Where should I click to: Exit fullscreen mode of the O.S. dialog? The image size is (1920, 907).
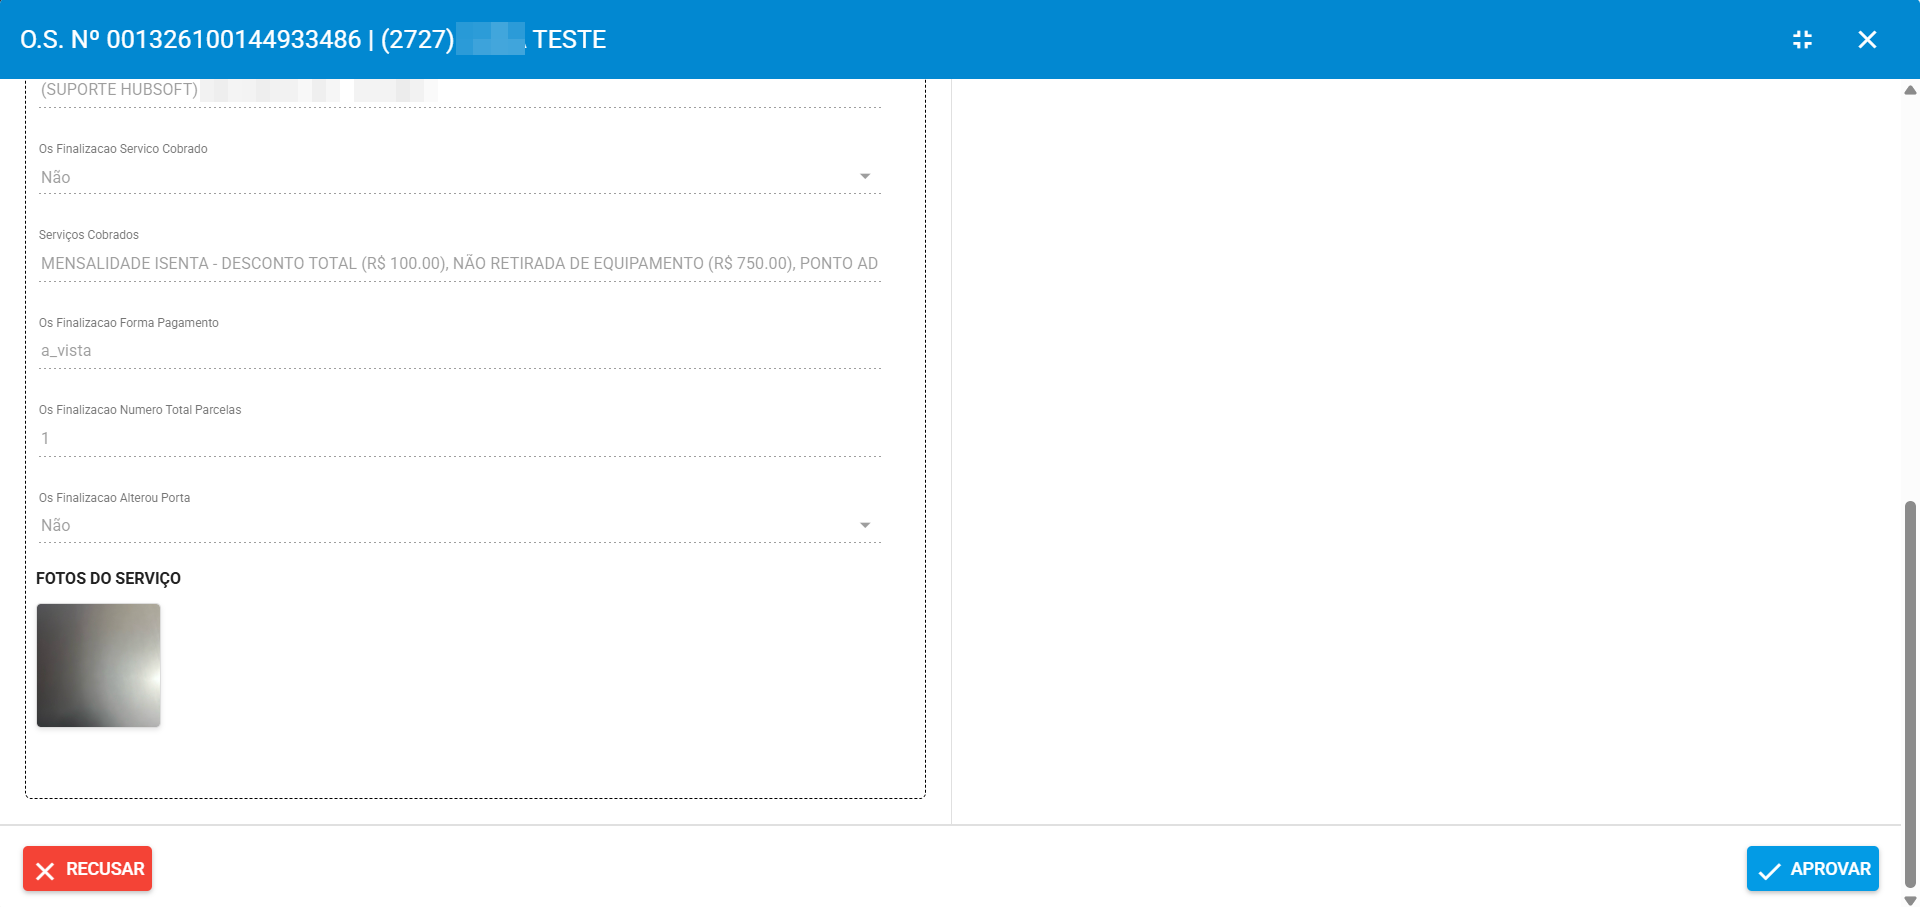1802,39
